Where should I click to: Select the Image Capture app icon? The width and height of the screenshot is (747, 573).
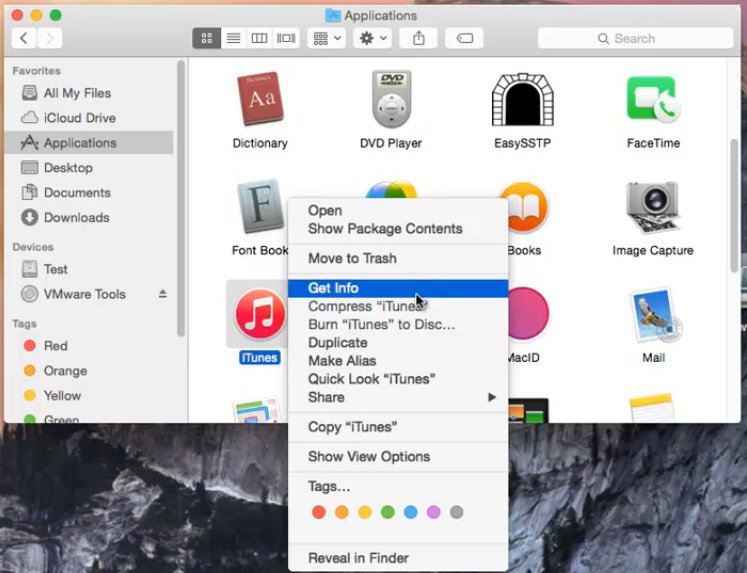pos(653,208)
